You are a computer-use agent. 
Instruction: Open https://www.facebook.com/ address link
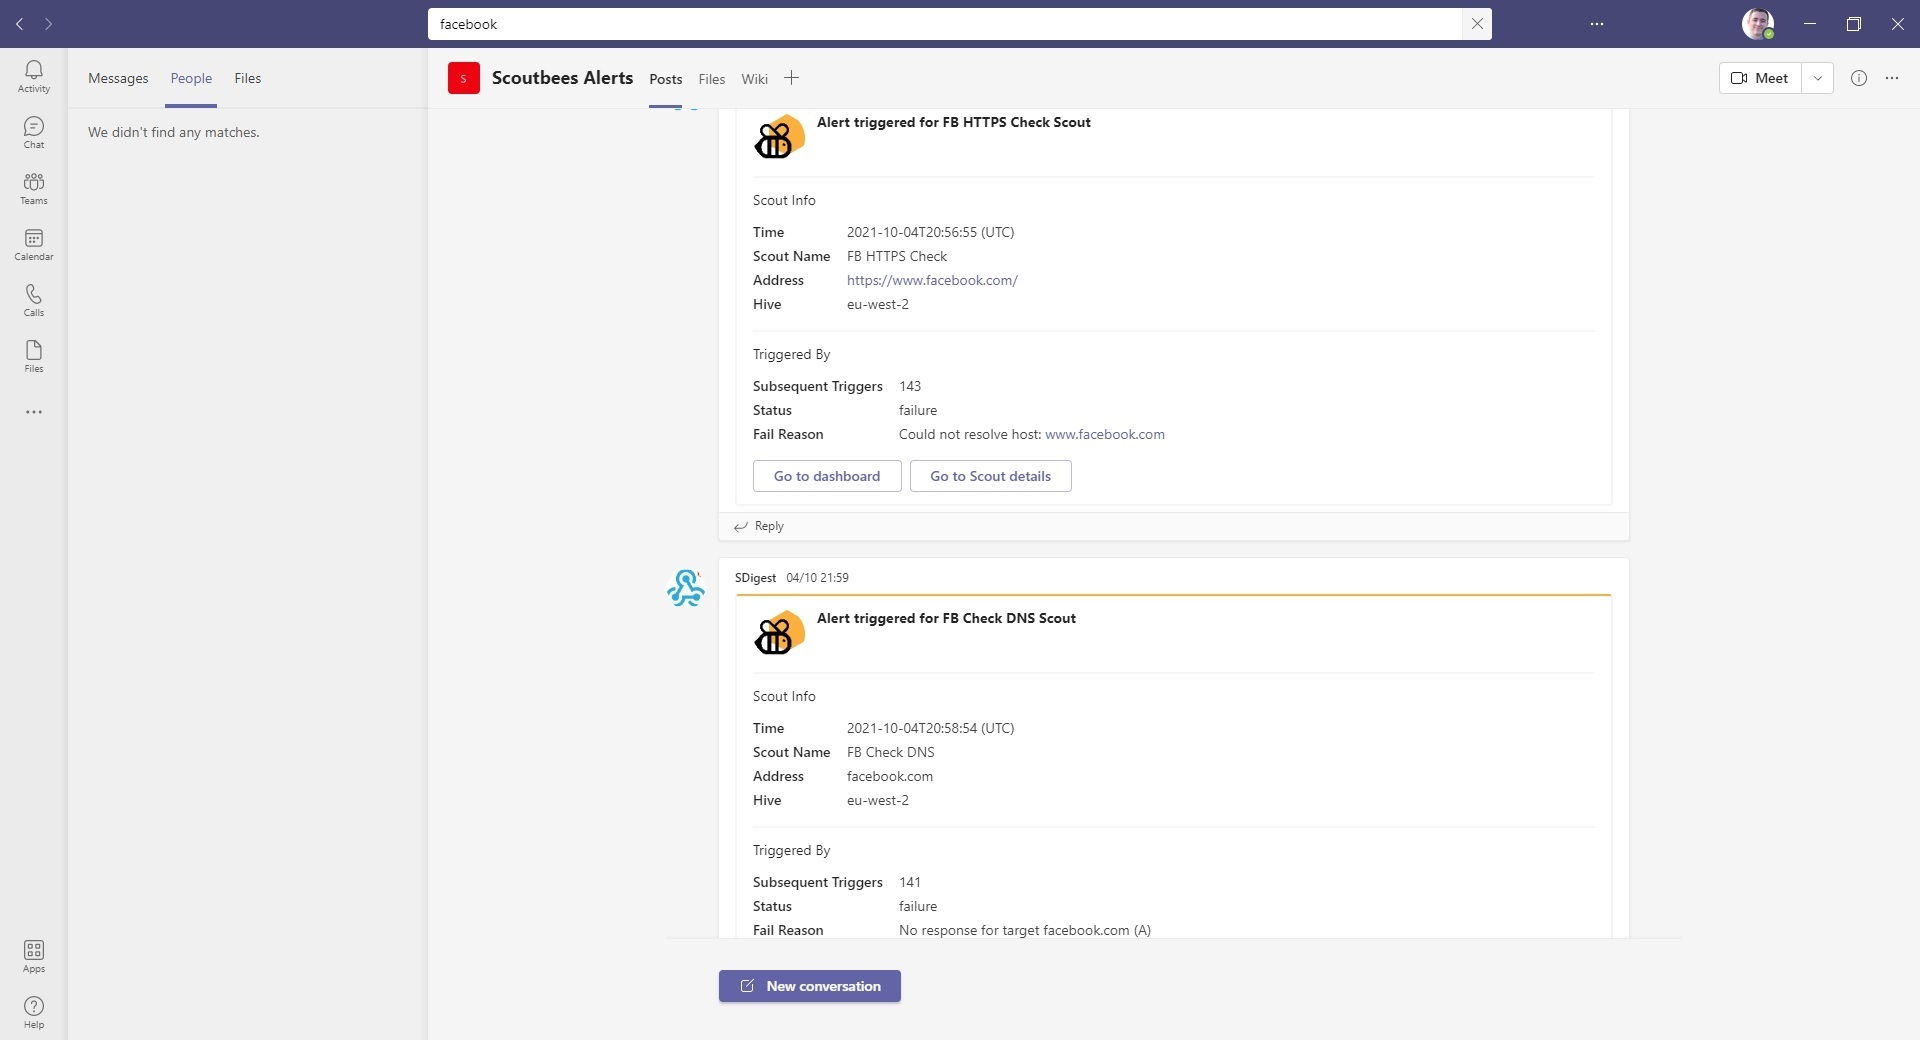pyautogui.click(x=932, y=280)
